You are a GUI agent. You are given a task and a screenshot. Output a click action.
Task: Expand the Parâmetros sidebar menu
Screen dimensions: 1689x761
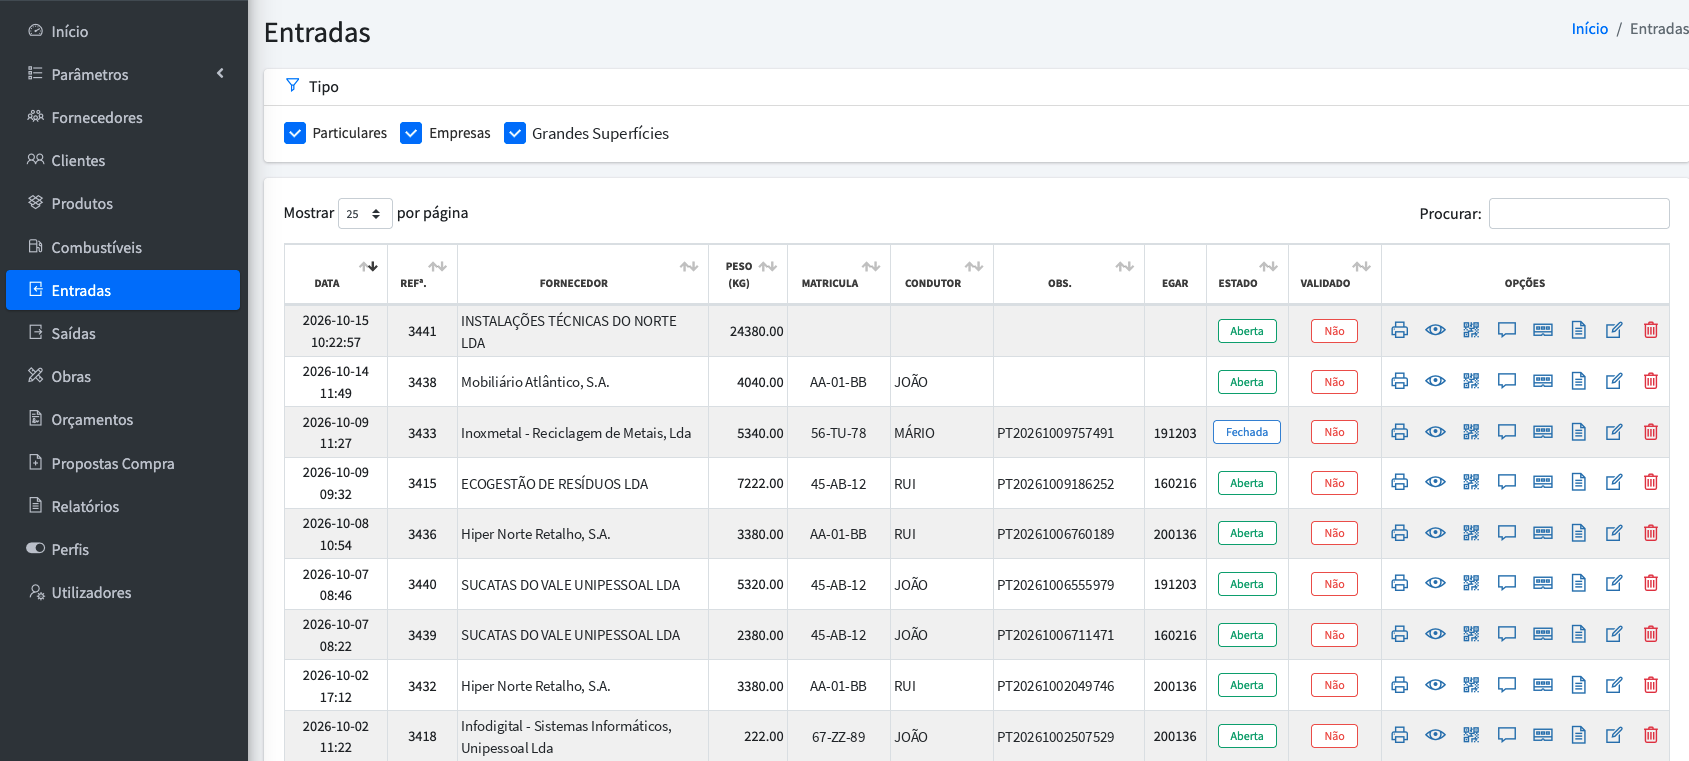coord(123,74)
